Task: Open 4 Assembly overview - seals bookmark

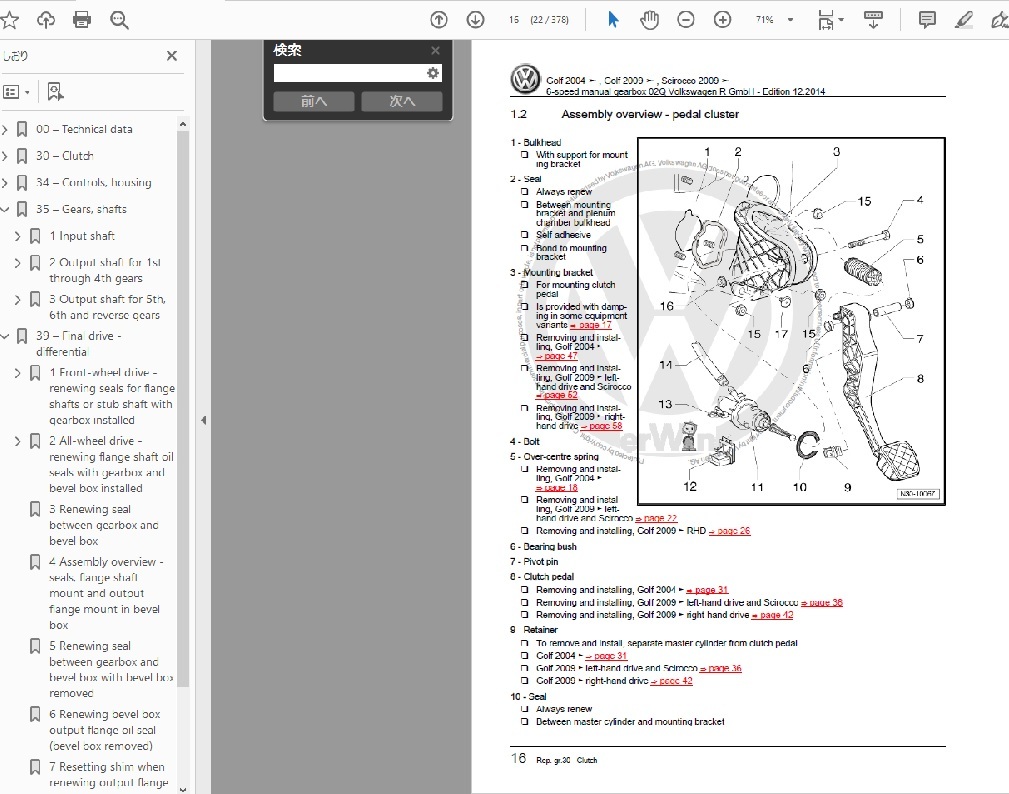Action: tap(106, 593)
